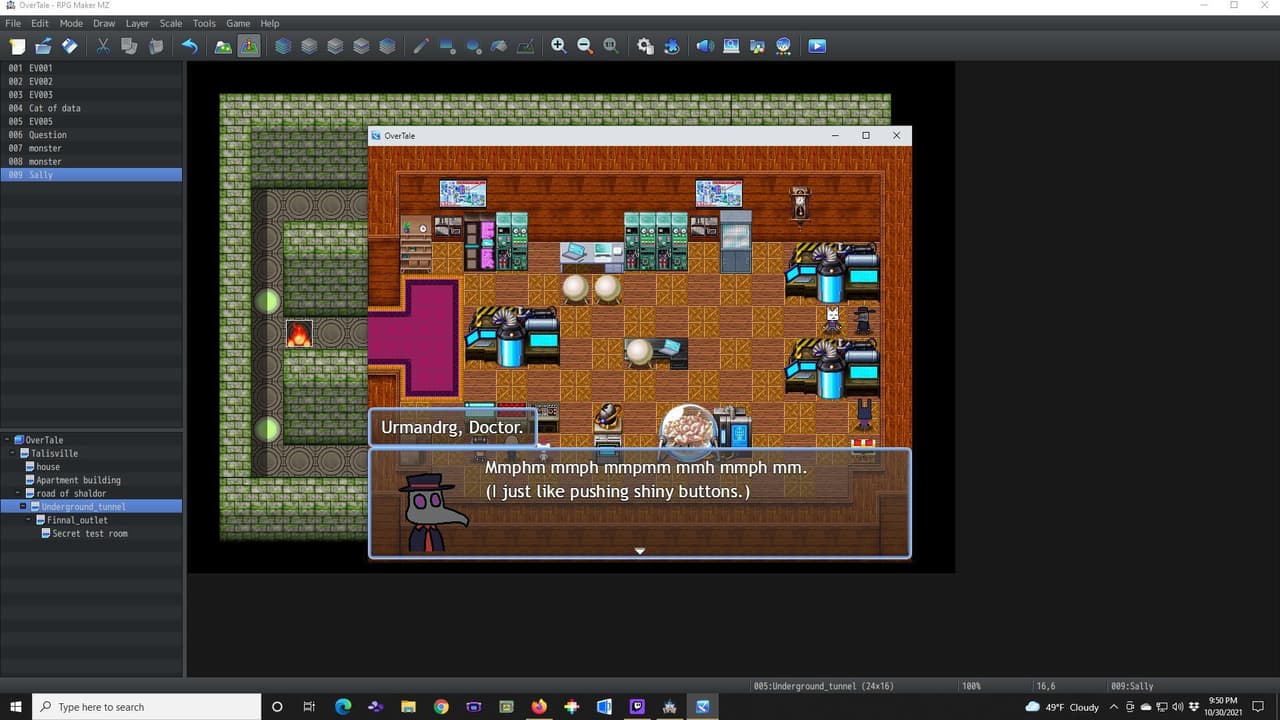Start Playtest with the play icon
The height and width of the screenshot is (720, 1280).
[x=817, y=46]
